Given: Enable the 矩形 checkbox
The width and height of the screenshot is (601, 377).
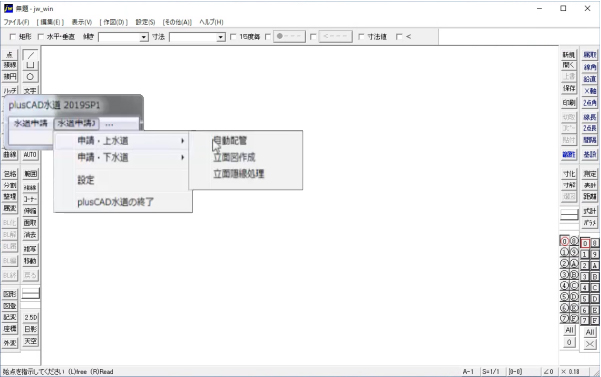Looking at the screenshot, I should pyautogui.click(x=13, y=37).
